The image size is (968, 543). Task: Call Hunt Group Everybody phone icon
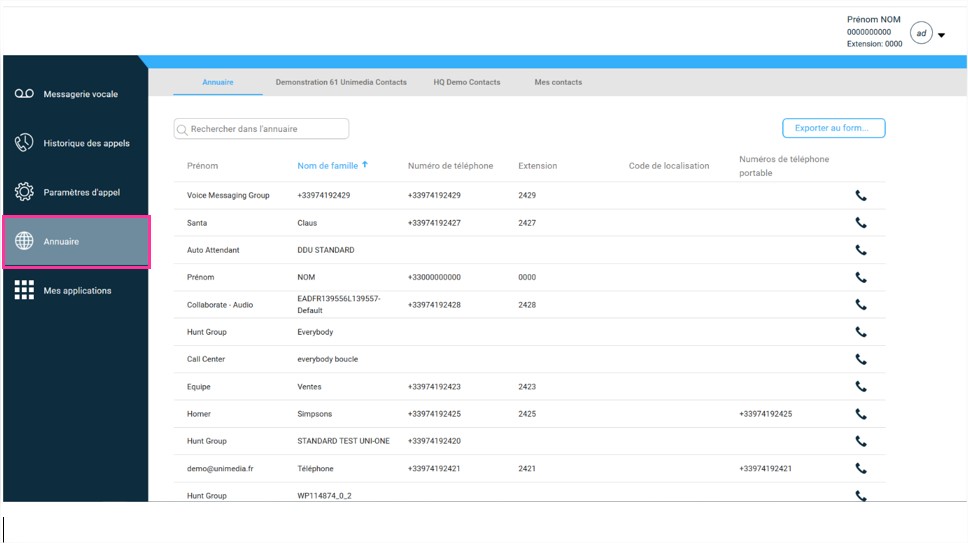(x=861, y=332)
